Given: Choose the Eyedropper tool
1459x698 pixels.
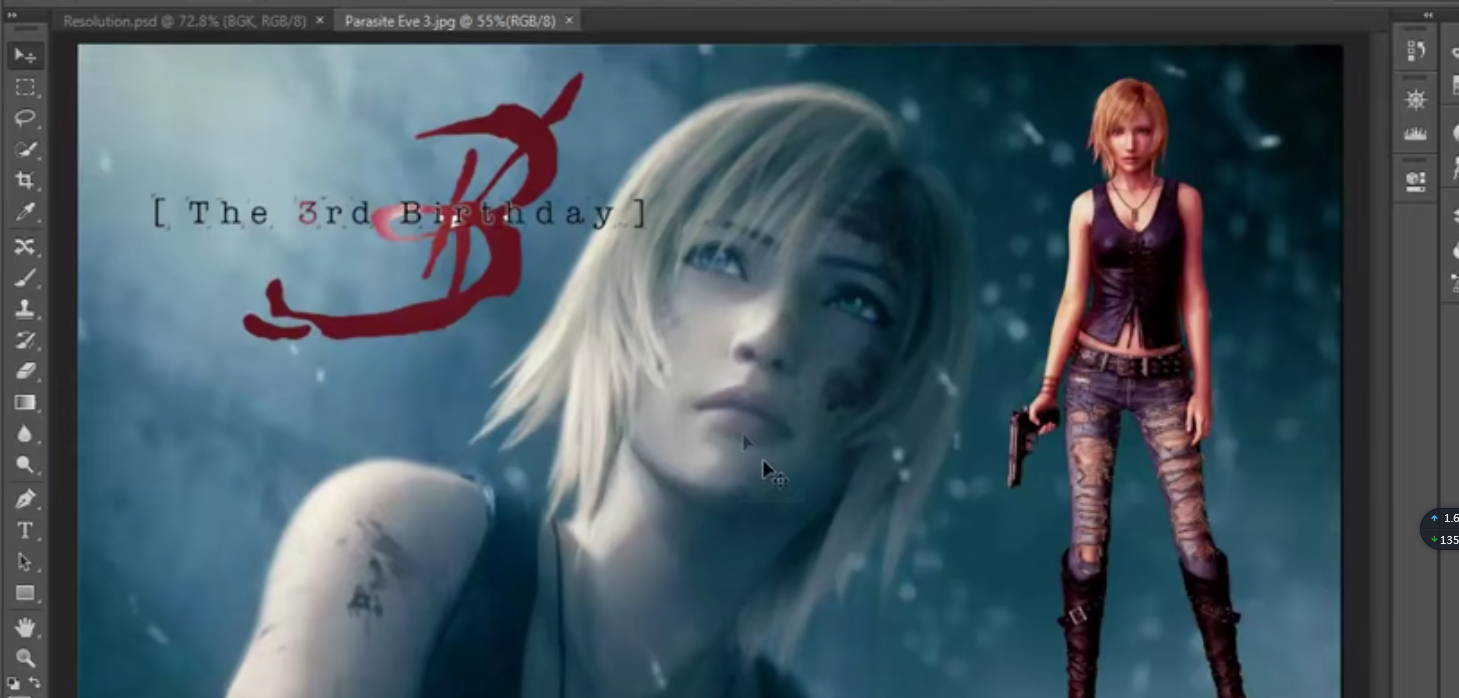Looking at the screenshot, I should tap(25, 213).
